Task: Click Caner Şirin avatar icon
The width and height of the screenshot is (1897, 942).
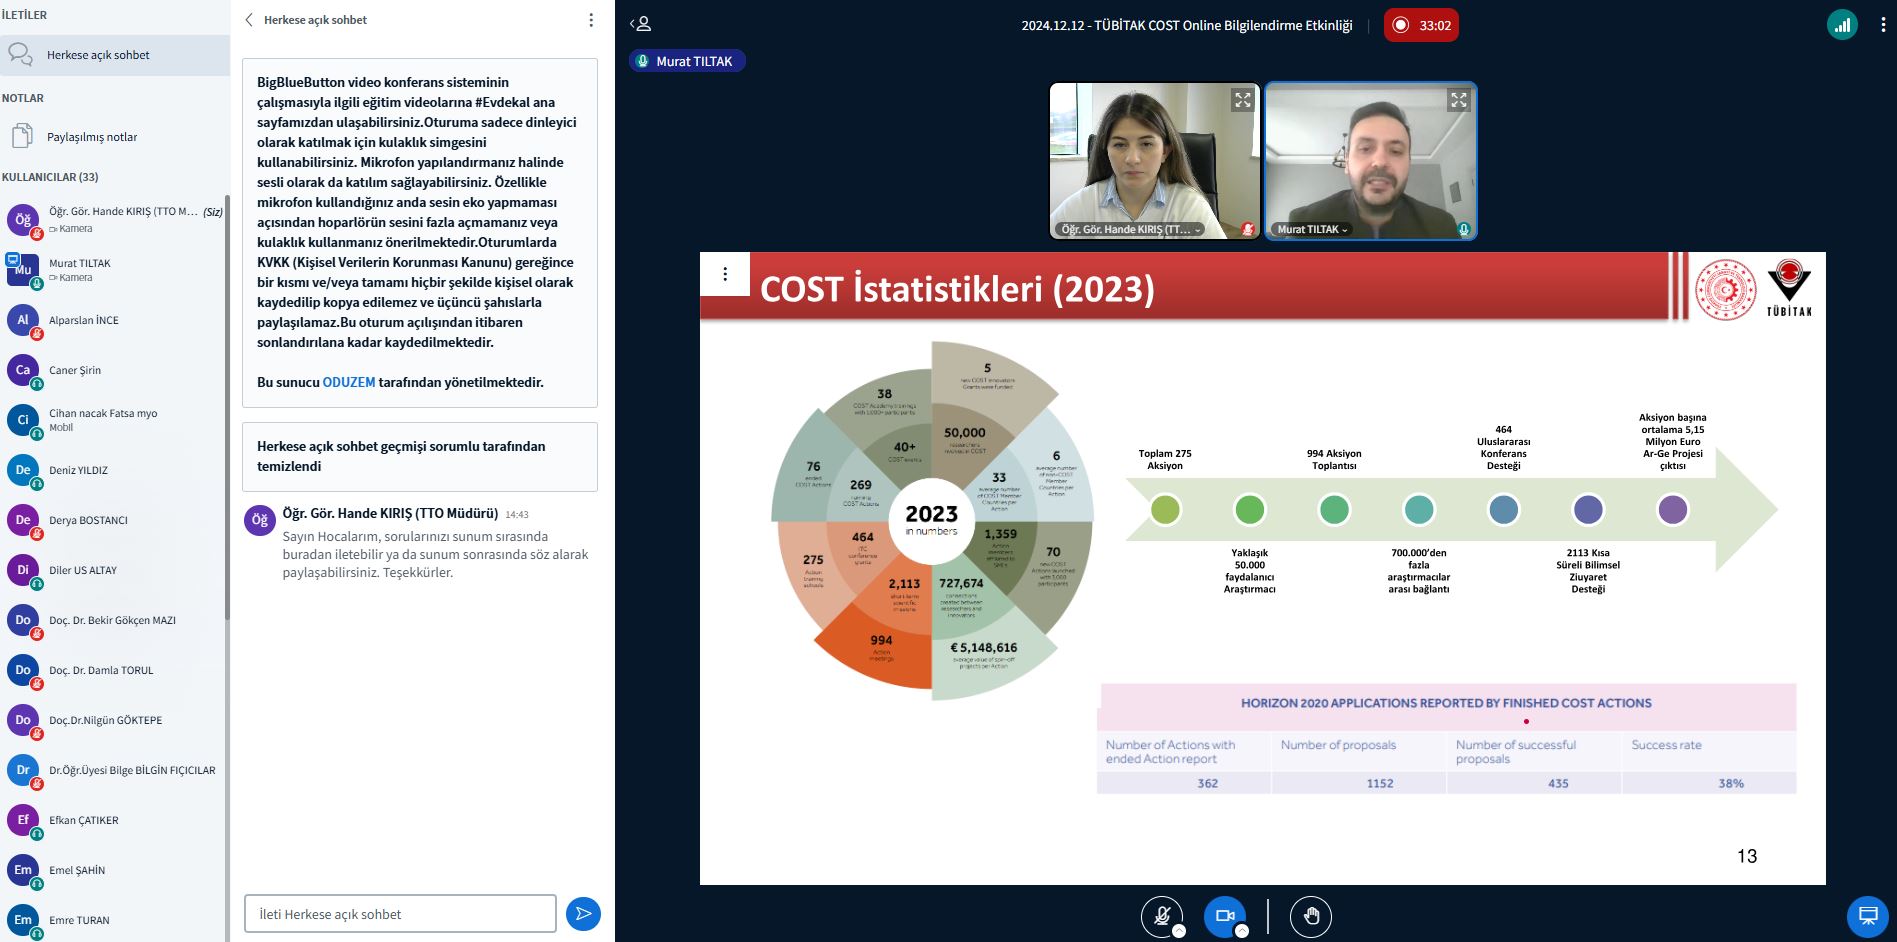Action: 23,370
